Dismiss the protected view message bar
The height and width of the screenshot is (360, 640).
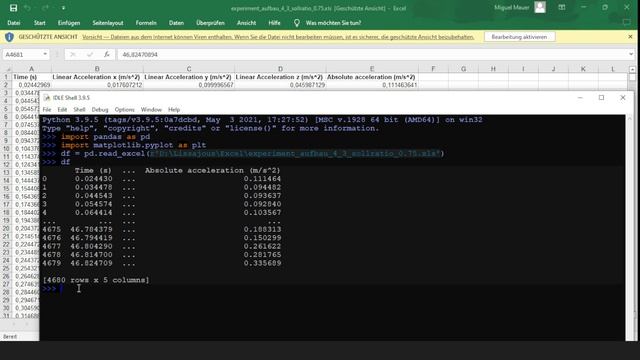[x=630, y=37]
